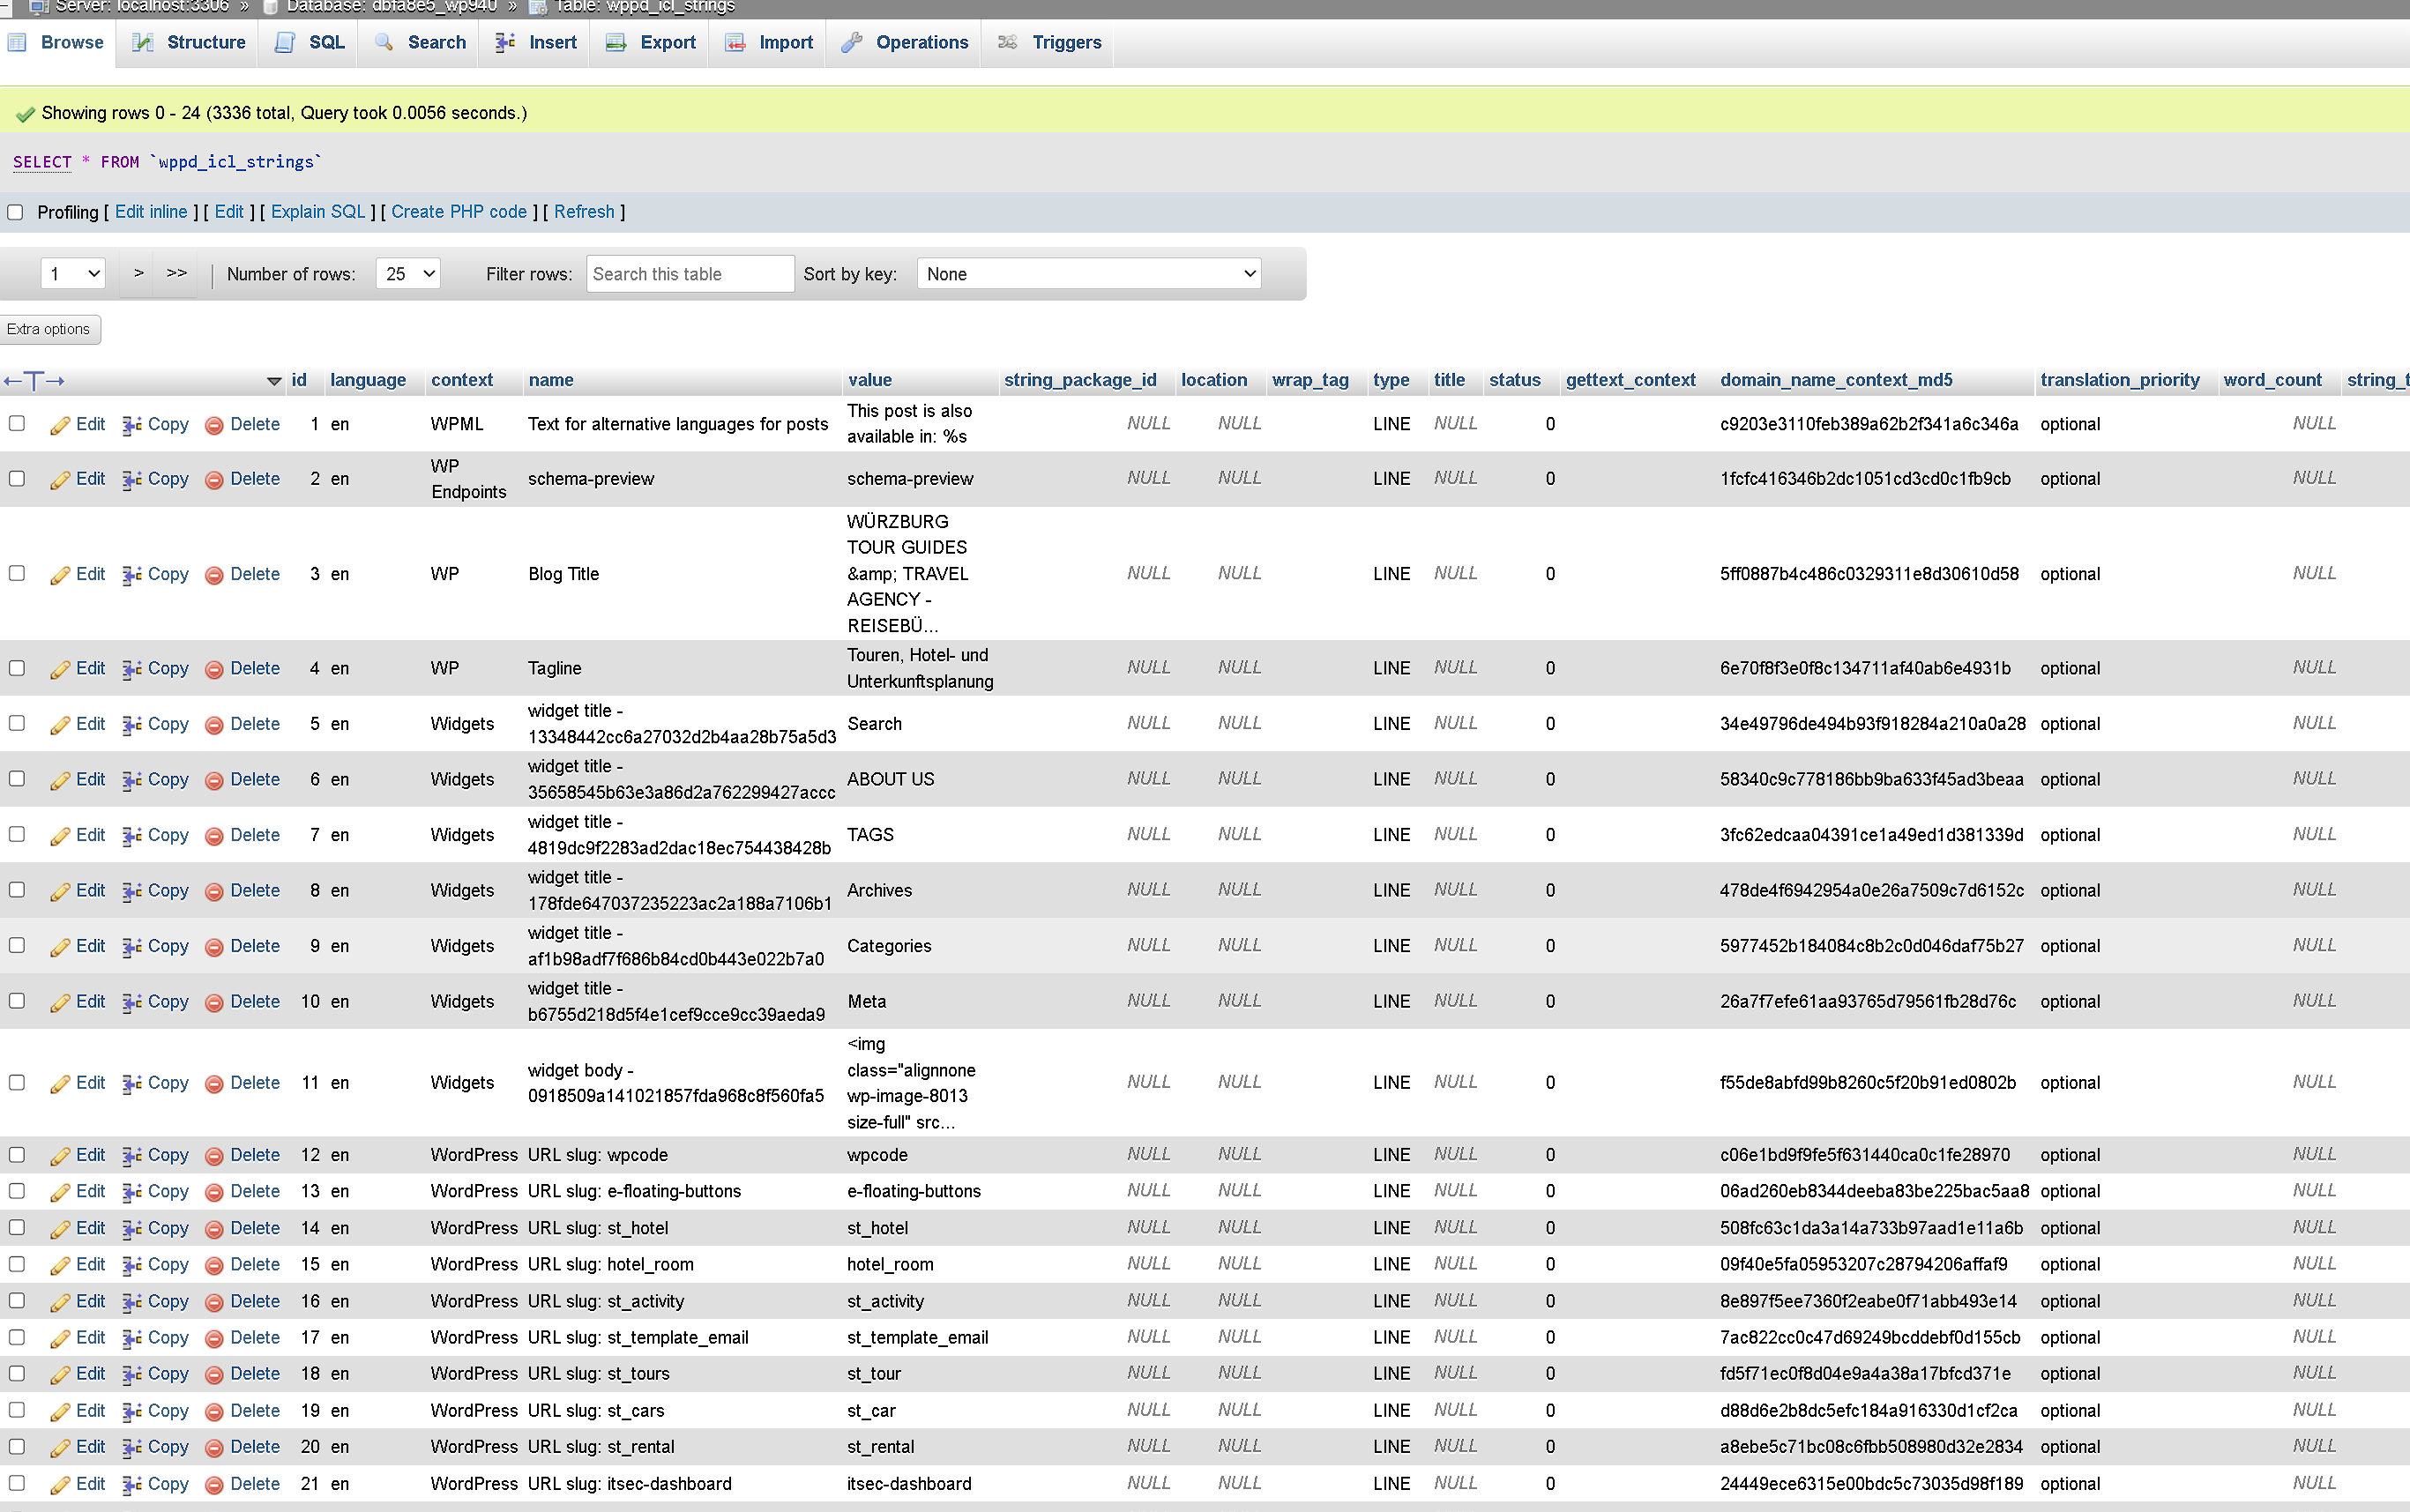Screen dimensions: 2410x1512
Task: Click the SELECT keyword in the query
Action: click(42, 162)
